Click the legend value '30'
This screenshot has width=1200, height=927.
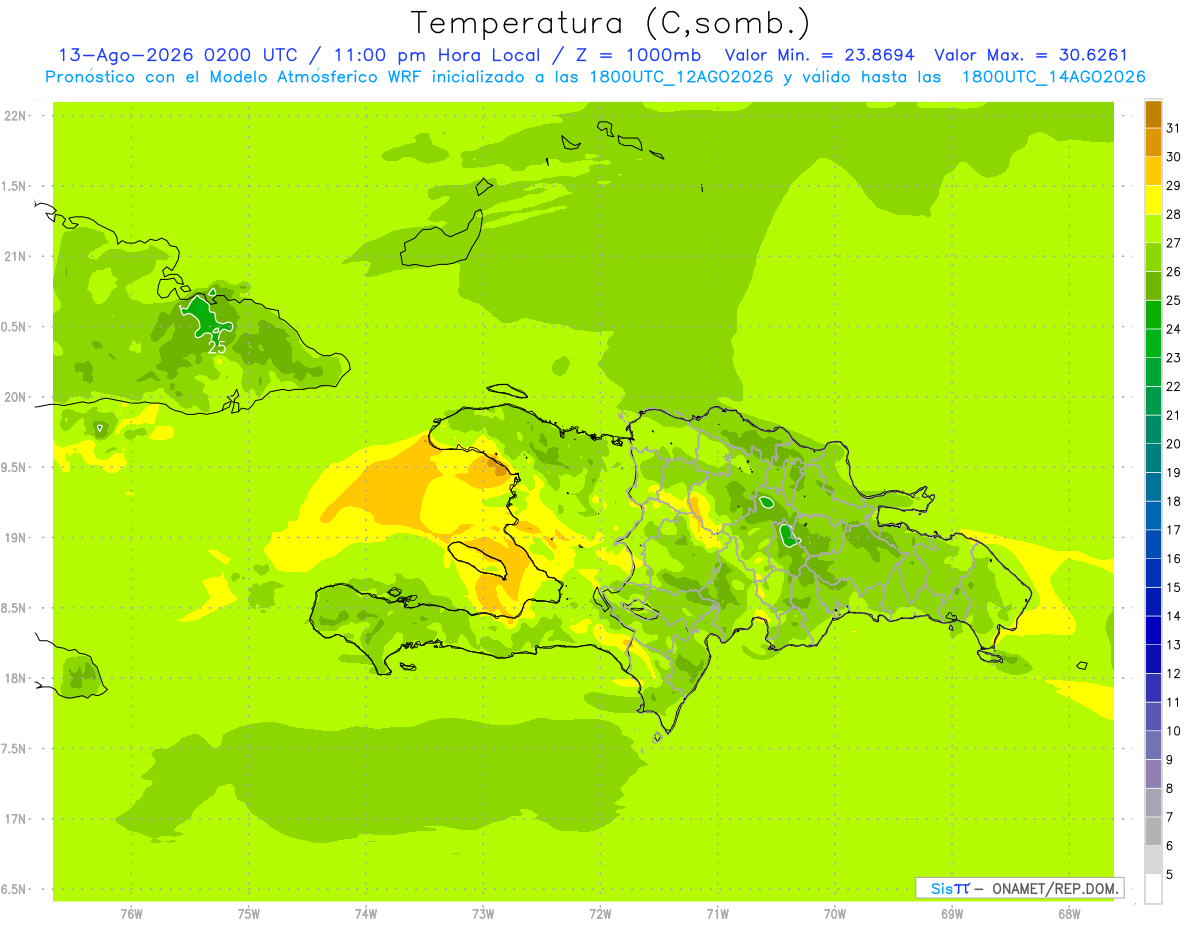(1173, 157)
